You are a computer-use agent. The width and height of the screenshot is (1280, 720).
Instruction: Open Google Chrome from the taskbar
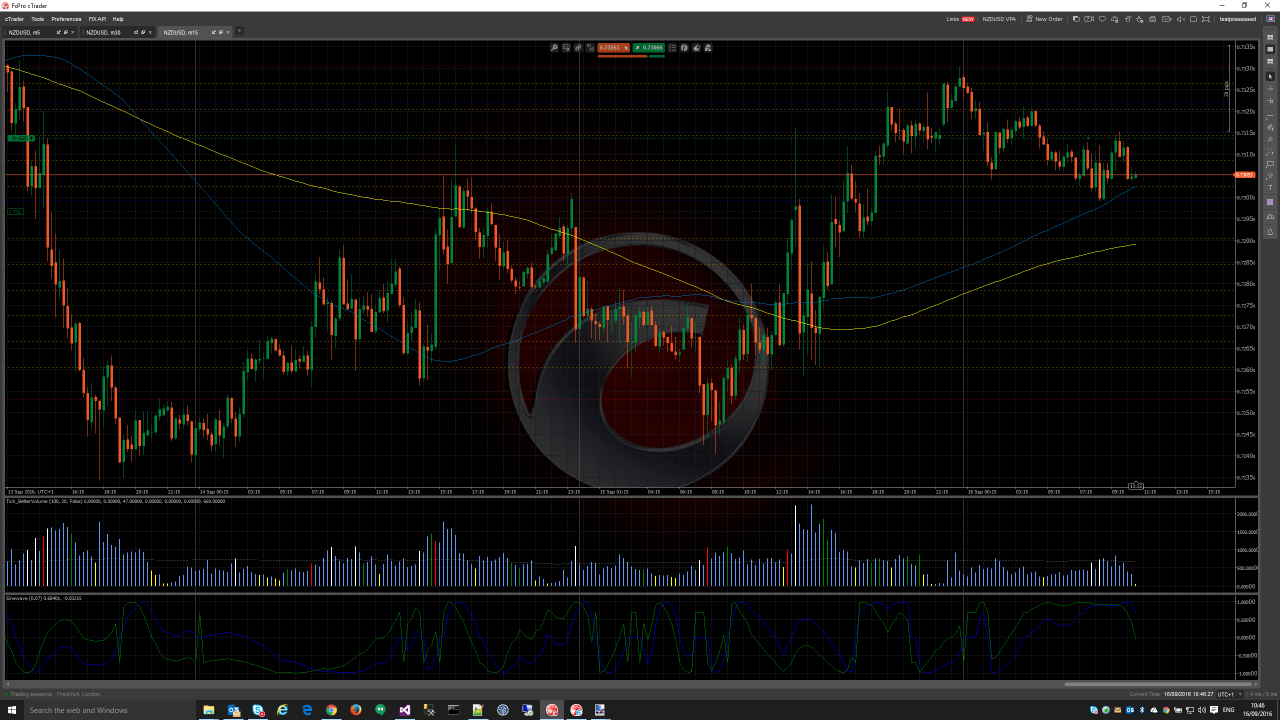tap(331, 710)
